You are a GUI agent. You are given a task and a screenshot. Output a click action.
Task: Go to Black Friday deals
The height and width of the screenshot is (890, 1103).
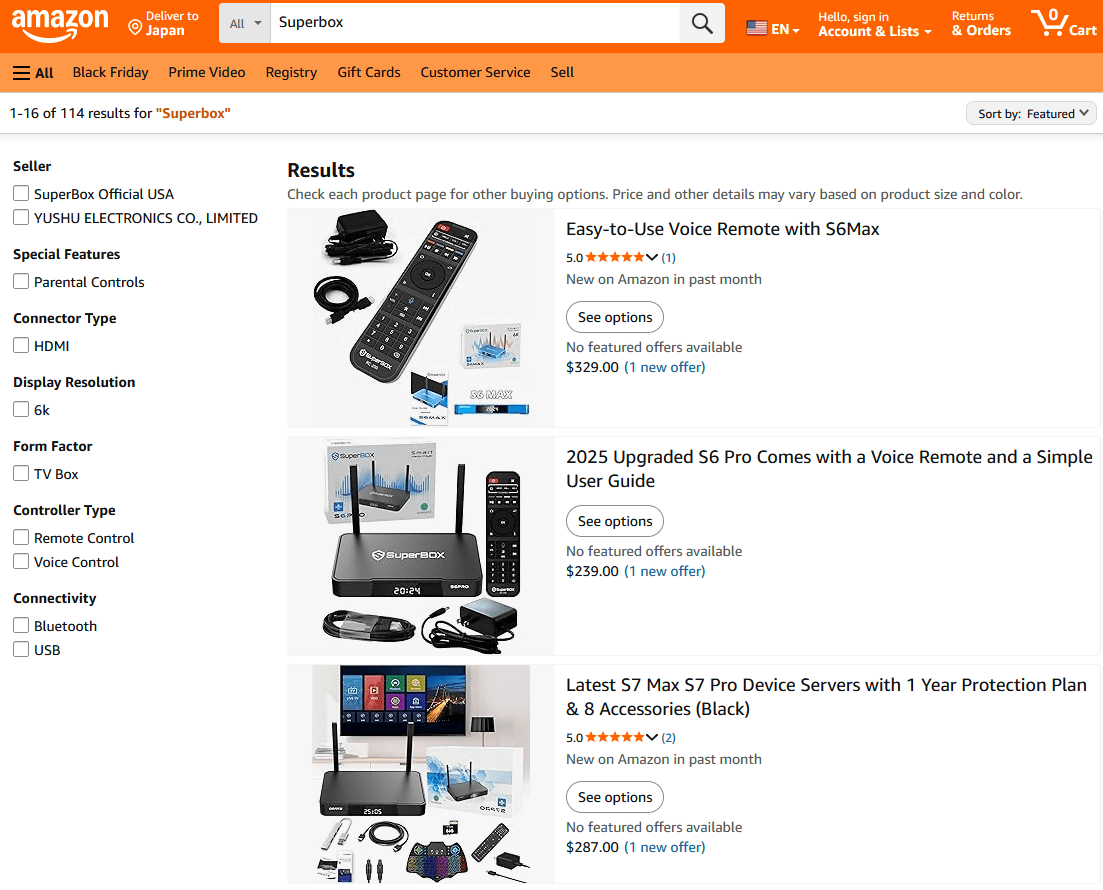click(x=110, y=72)
